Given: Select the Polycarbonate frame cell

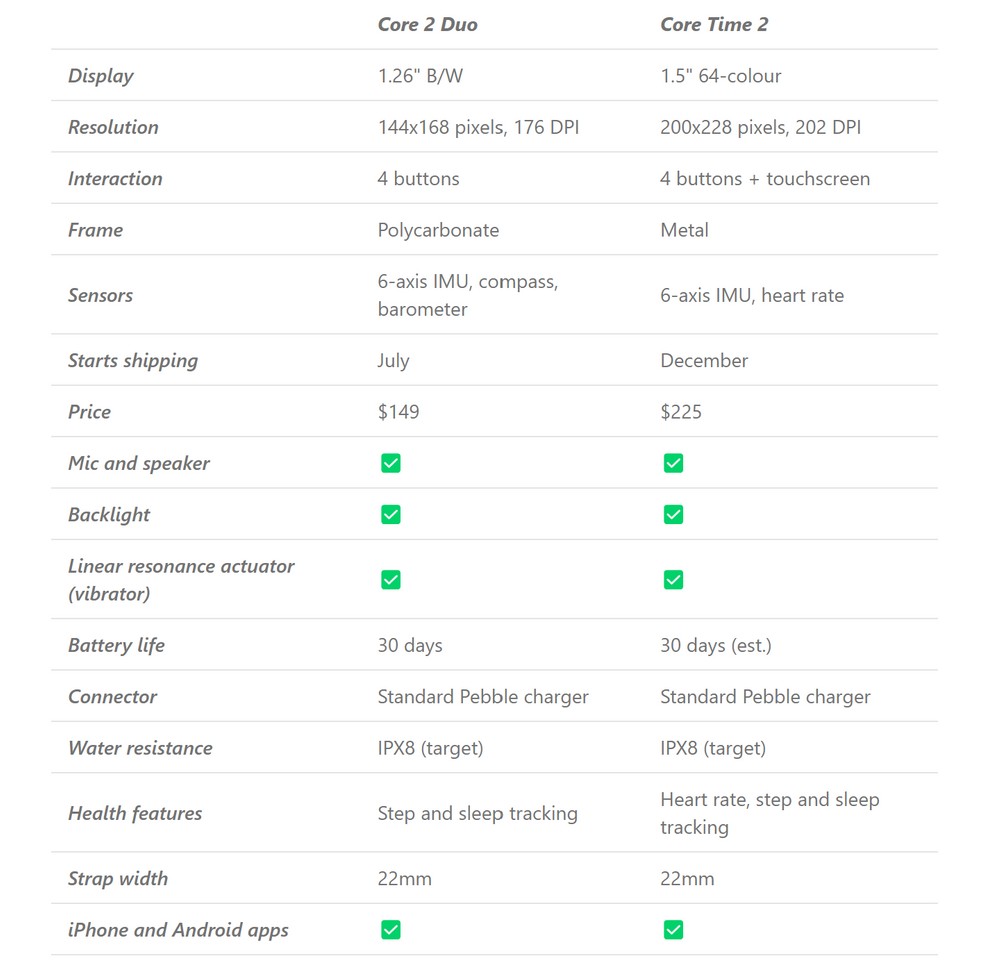Looking at the screenshot, I should coord(438,230).
